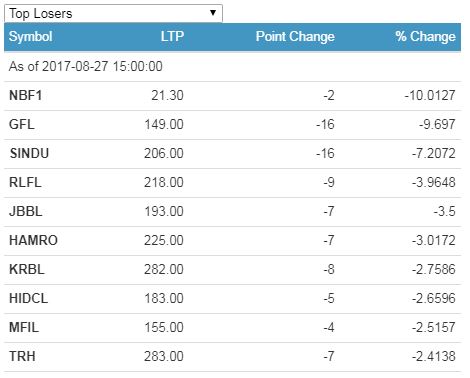Open the HIDCL symbol link
470x378 pixels.
tap(29, 299)
